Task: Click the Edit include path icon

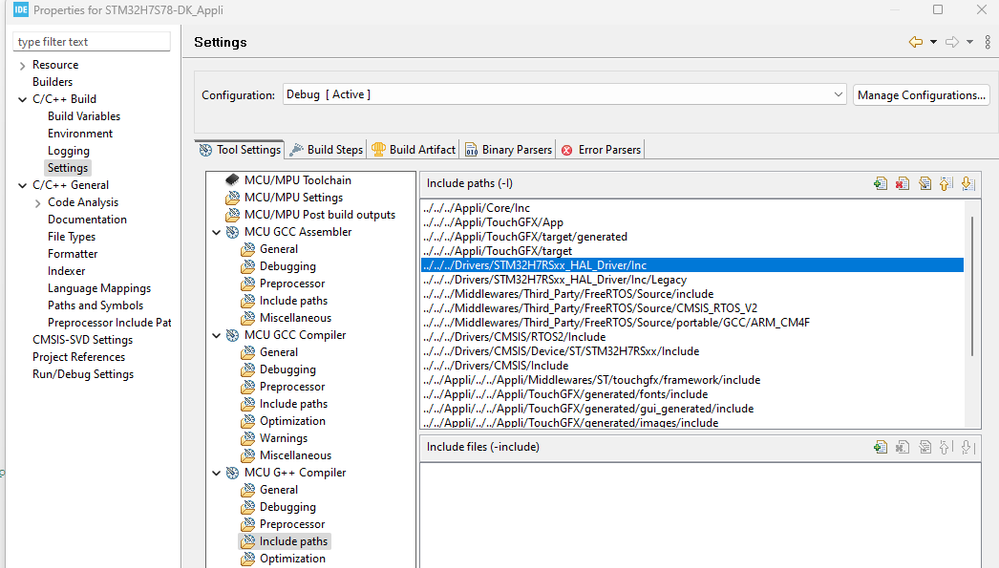Action: pos(924,183)
